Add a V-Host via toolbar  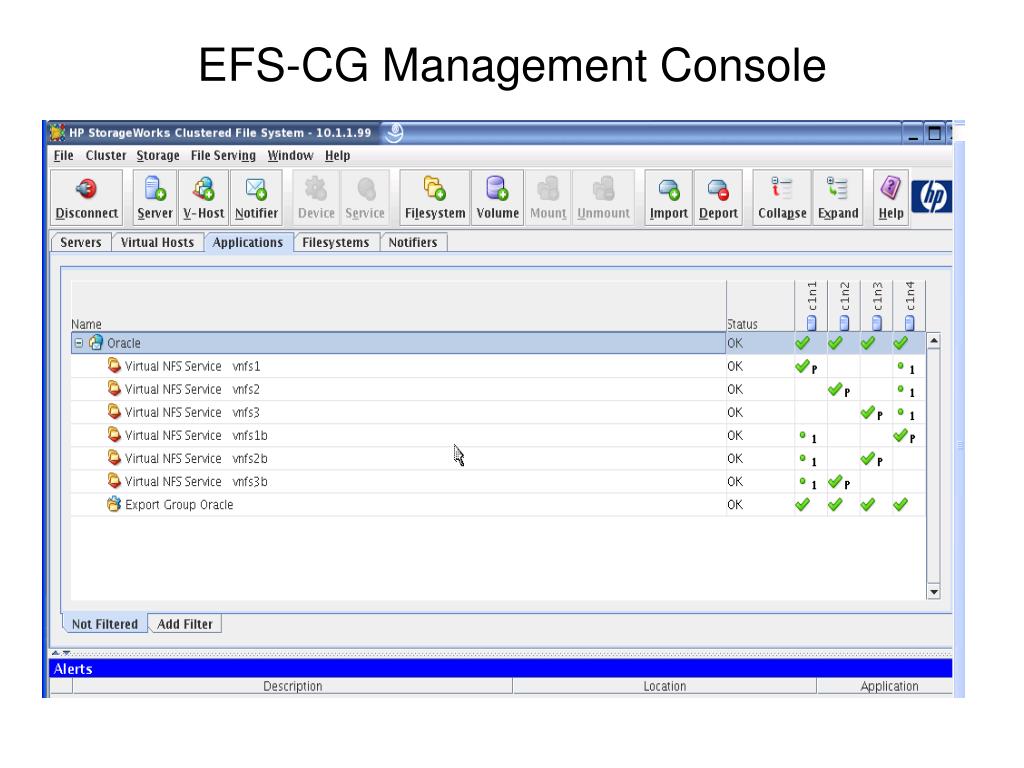coord(204,198)
